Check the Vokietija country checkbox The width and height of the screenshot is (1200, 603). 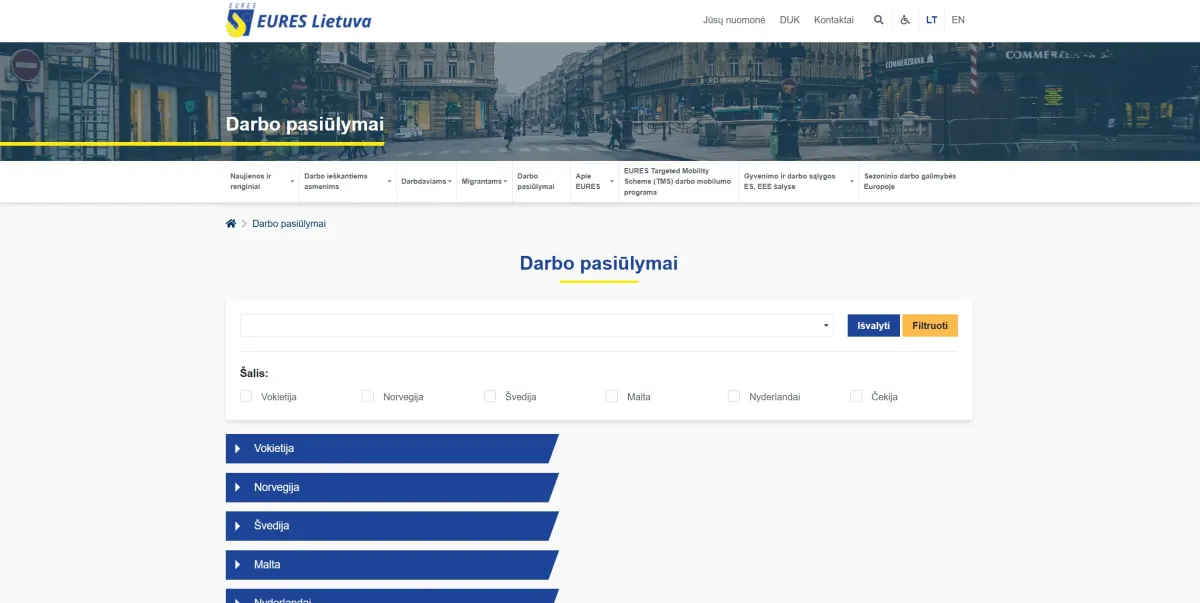point(246,397)
